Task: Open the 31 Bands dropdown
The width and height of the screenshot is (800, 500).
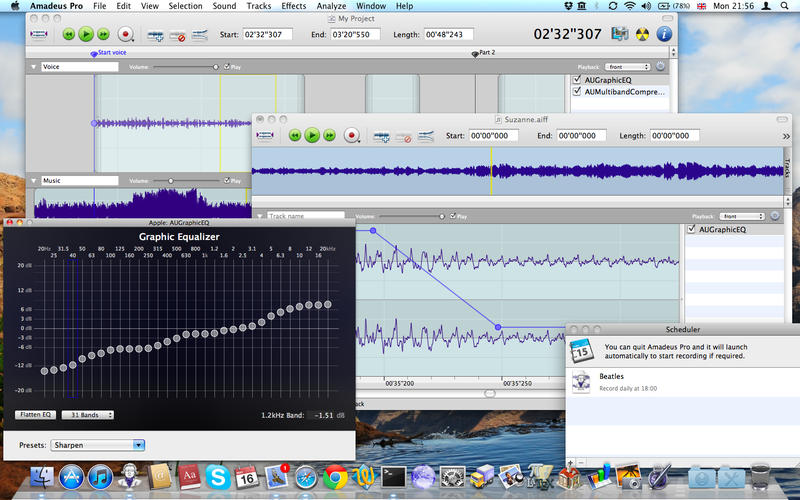Action: point(87,414)
